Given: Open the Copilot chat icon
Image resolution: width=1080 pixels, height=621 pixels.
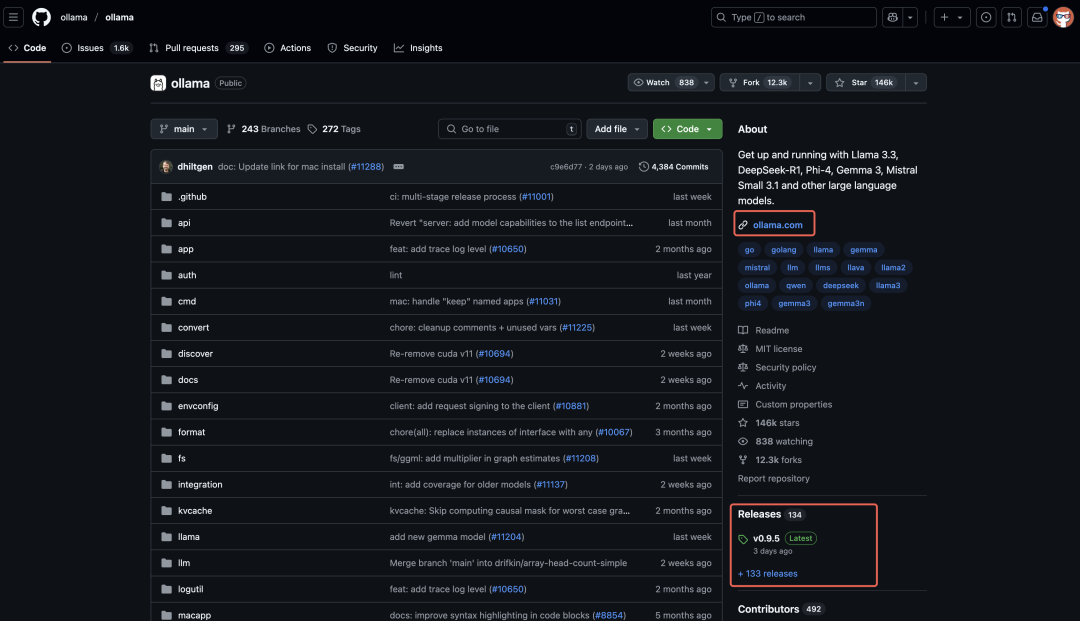Looking at the screenshot, I should [893, 17].
